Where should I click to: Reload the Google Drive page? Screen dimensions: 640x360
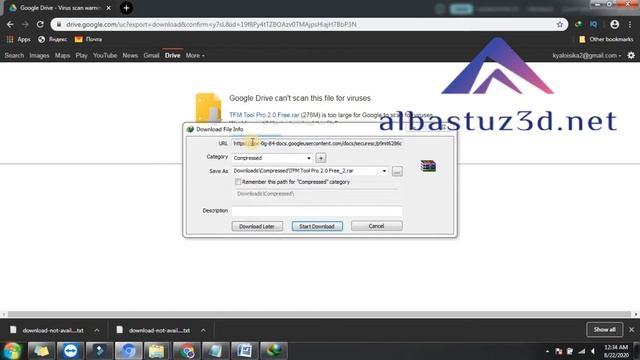[40, 24]
